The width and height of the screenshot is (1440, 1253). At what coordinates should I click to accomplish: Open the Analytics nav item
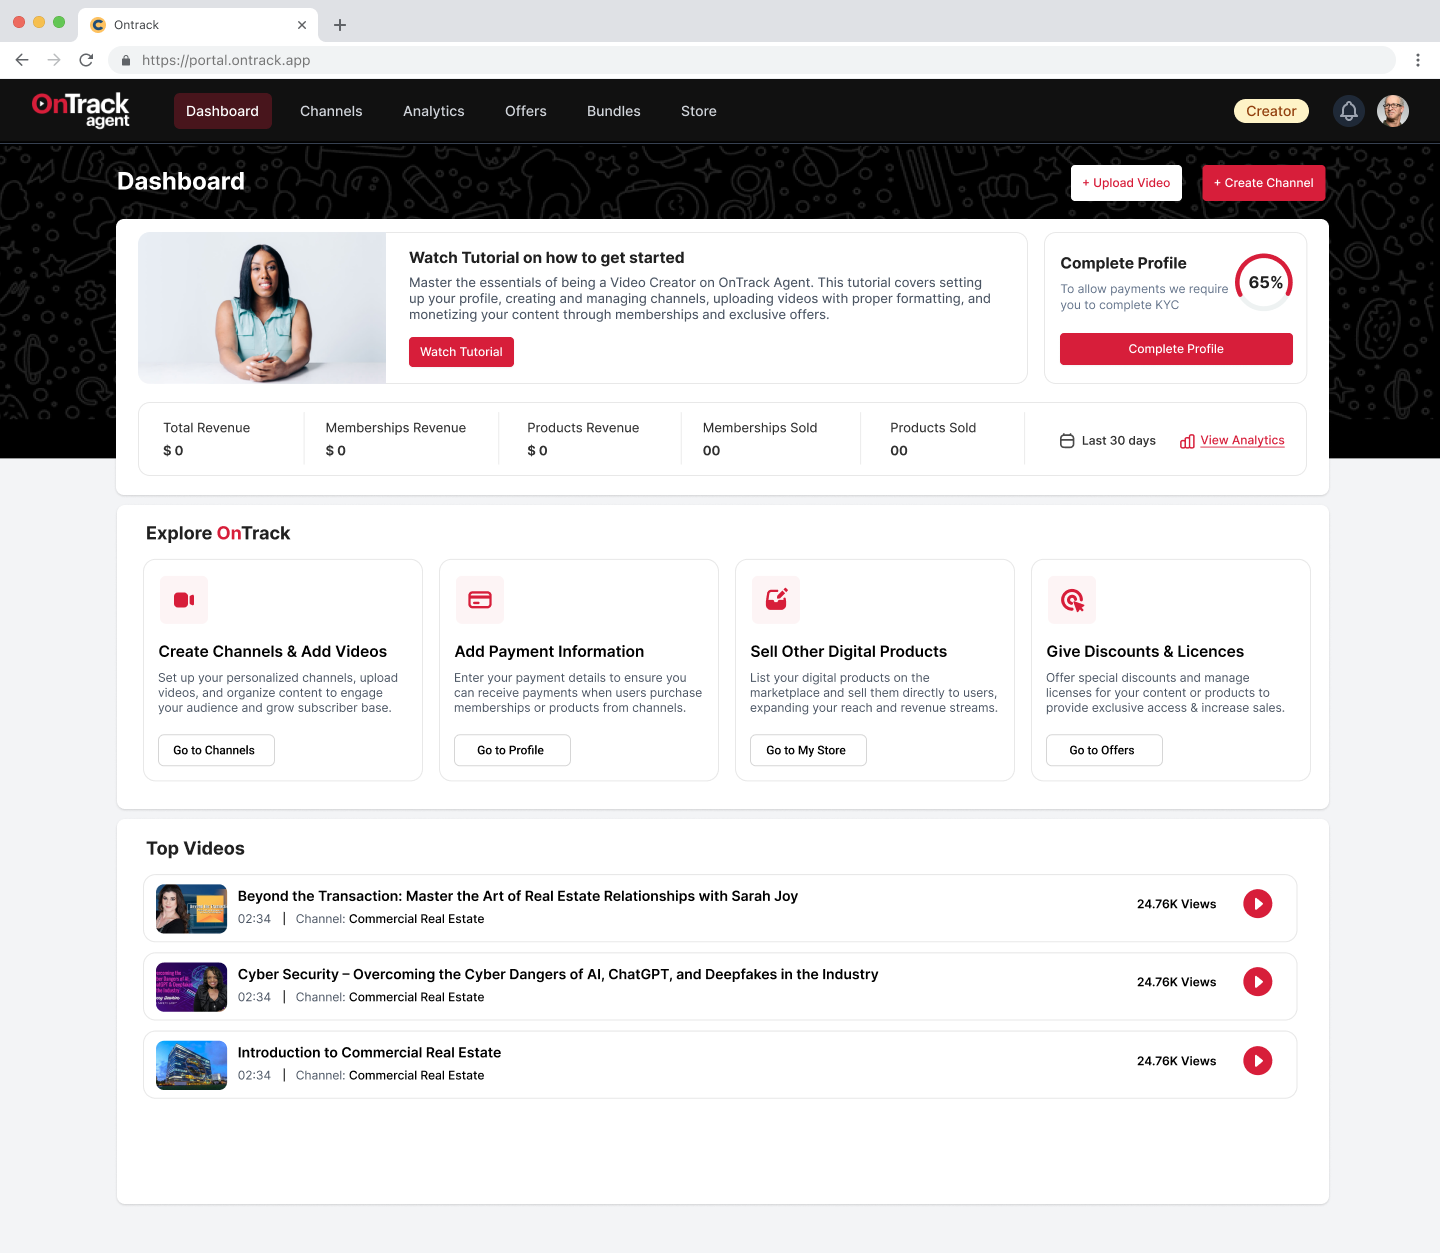tap(434, 111)
